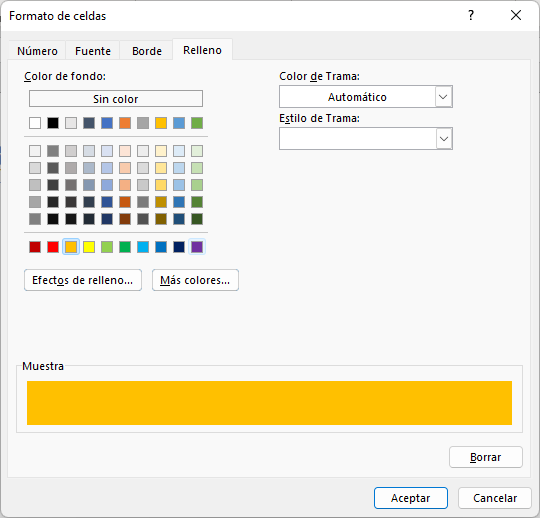The width and height of the screenshot is (540, 518).
Task: Open the Fuente tab
Action: click(x=93, y=51)
